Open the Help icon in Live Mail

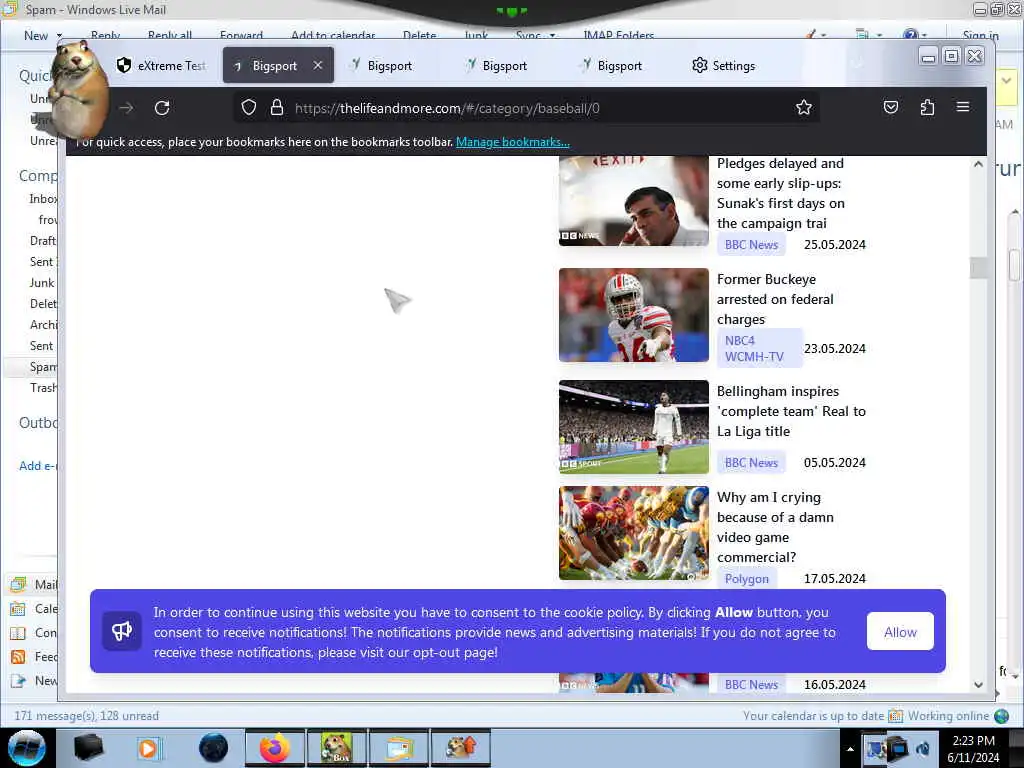(x=910, y=35)
